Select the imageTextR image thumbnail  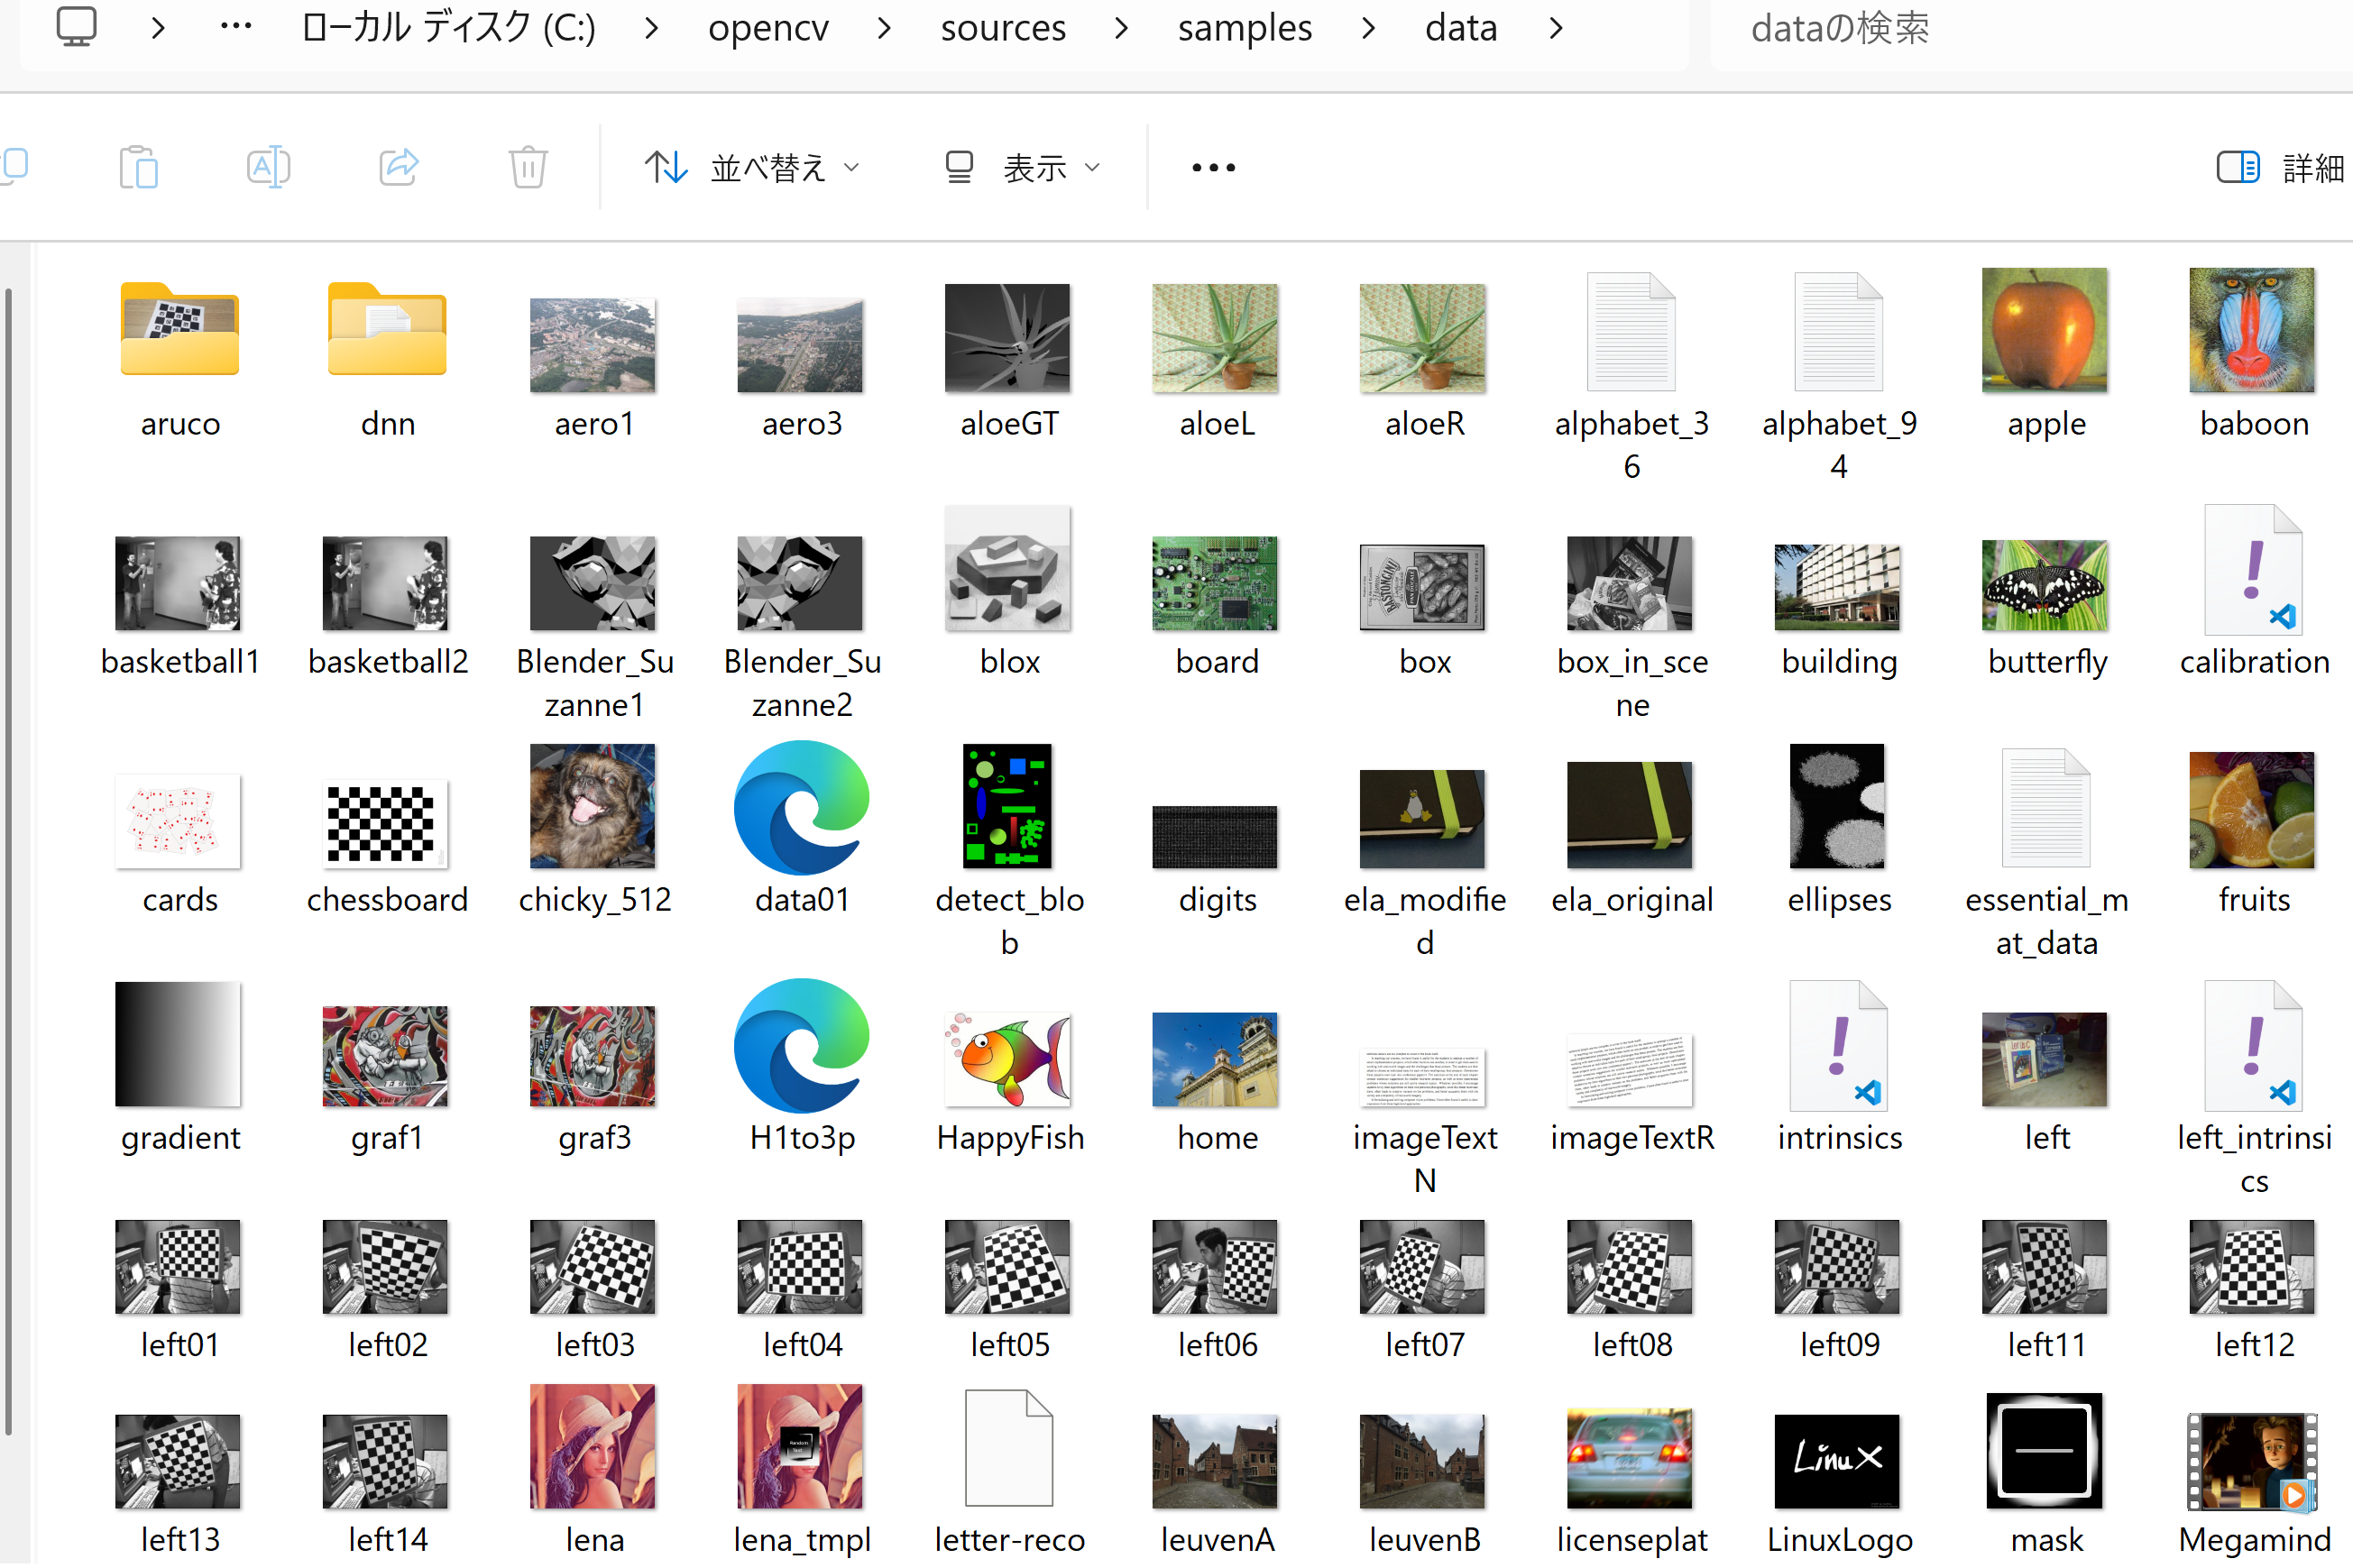[x=1630, y=1071]
